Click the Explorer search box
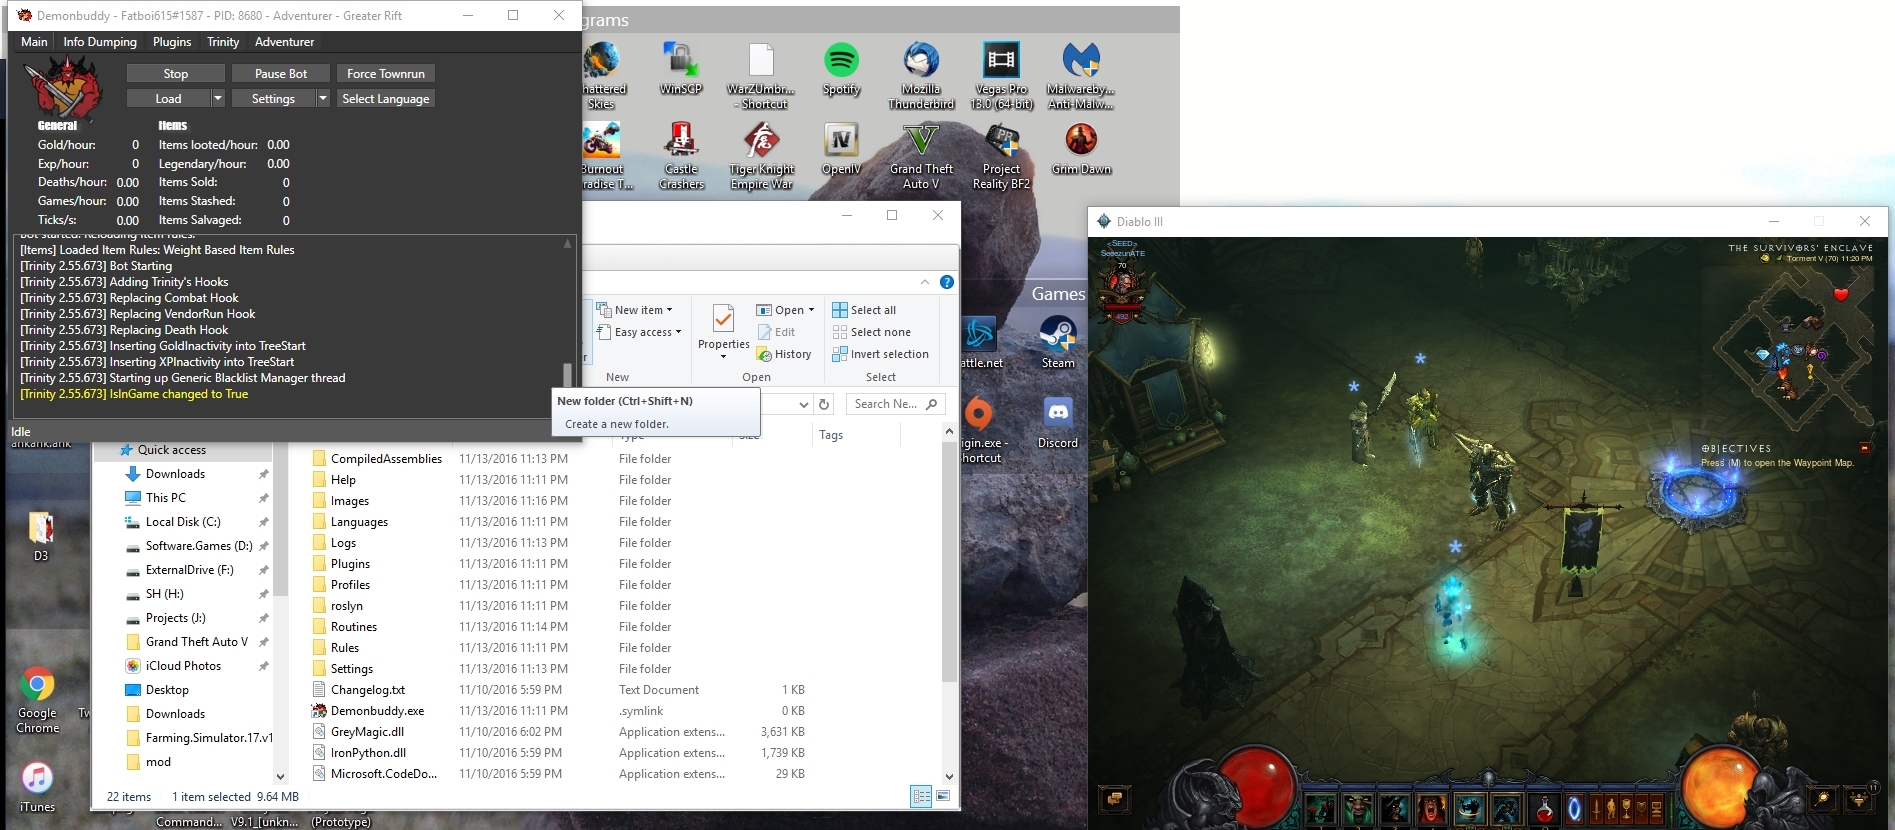Image resolution: width=1895 pixels, height=830 pixels. click(x=895, y=404)
